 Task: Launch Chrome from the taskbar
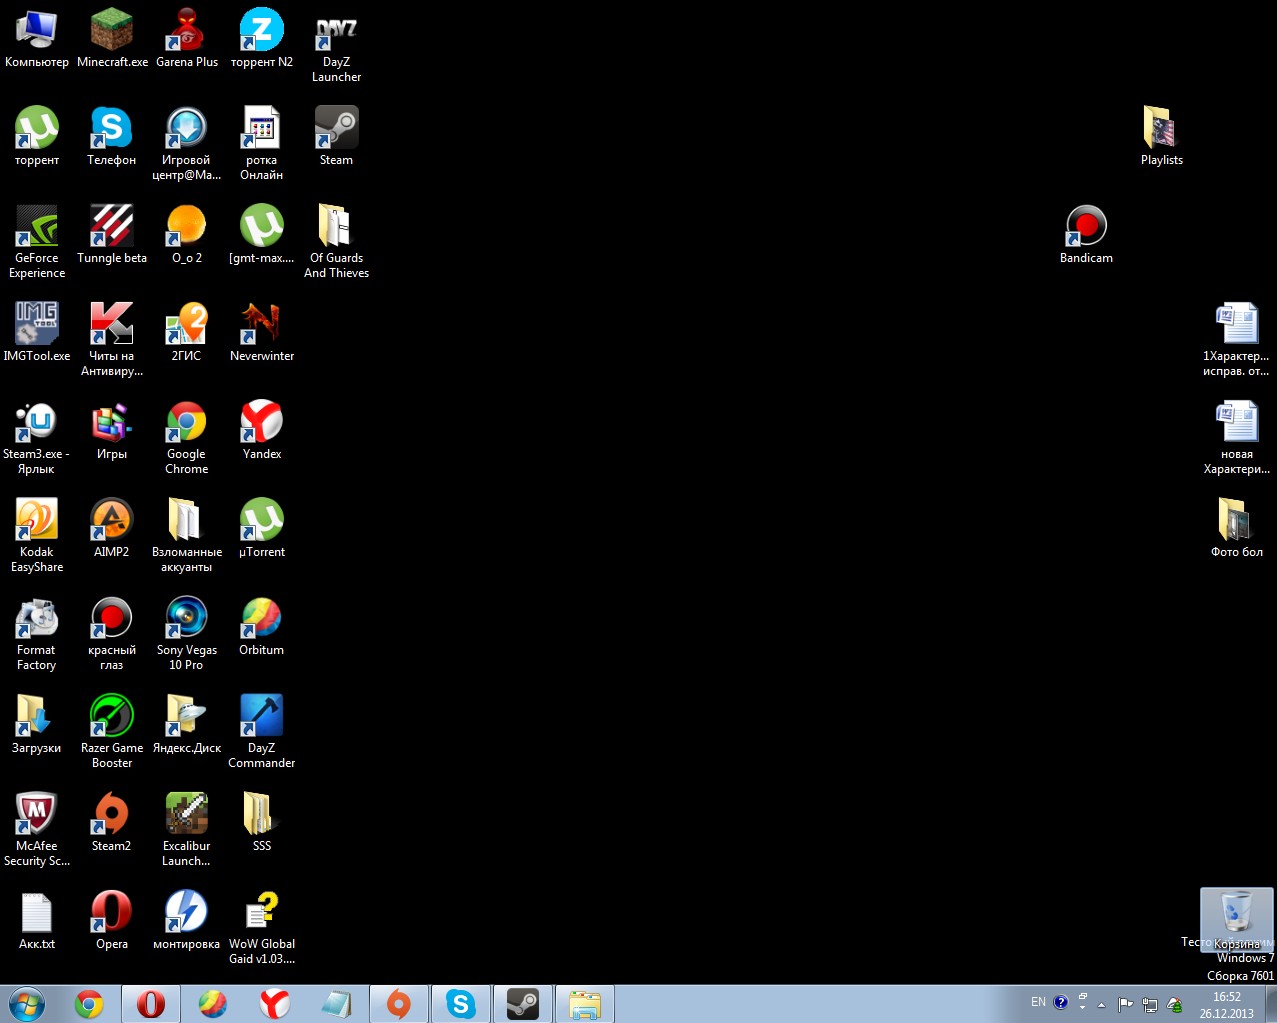point(90,1004)
